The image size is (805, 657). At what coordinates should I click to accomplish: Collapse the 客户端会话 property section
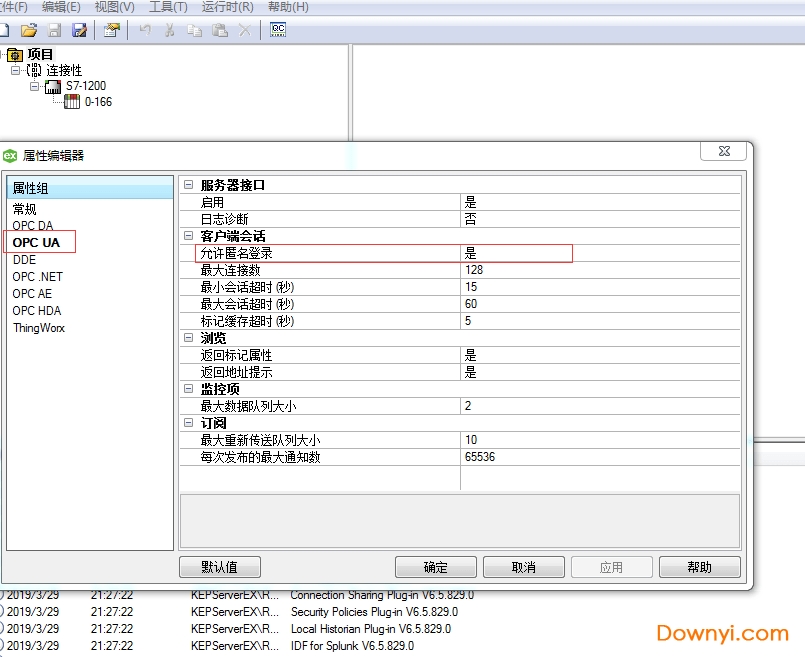coord(187,236)
